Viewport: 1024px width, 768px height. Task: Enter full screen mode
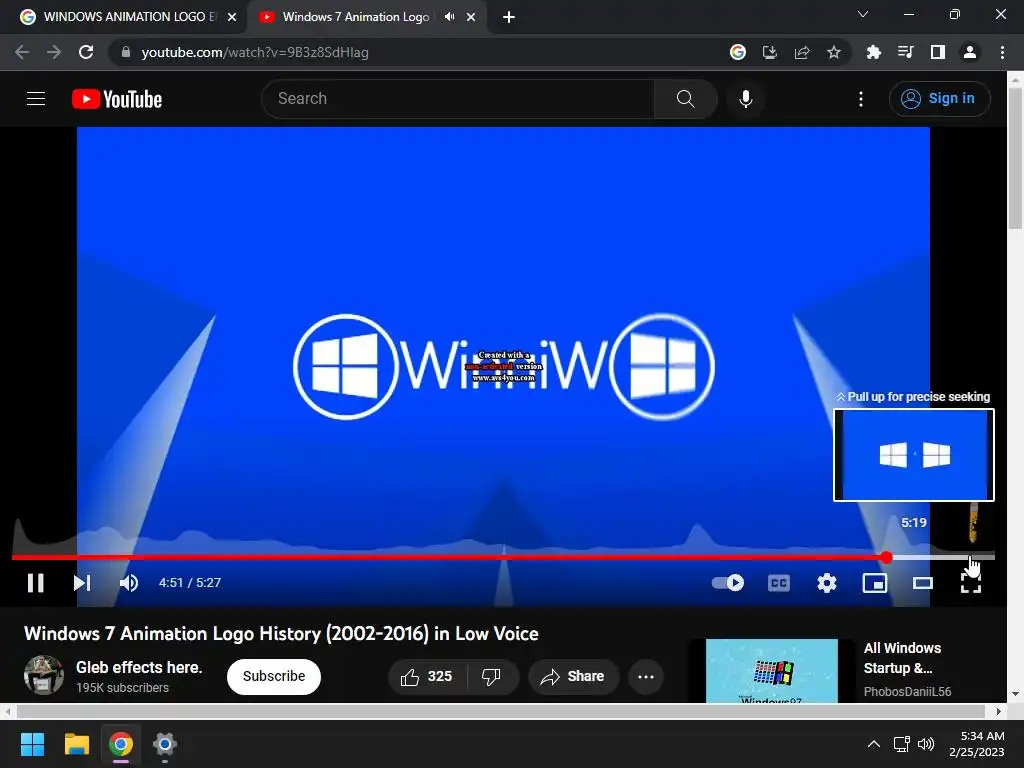(971, 583)
